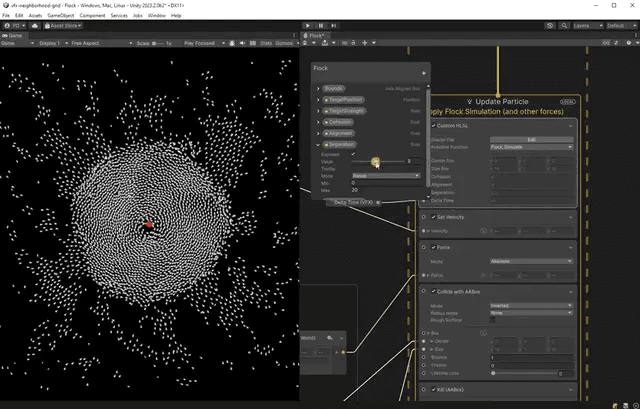Click the Play button in Unity toolbar
This screenshot has height=409, width=640.
click(307, 26)
